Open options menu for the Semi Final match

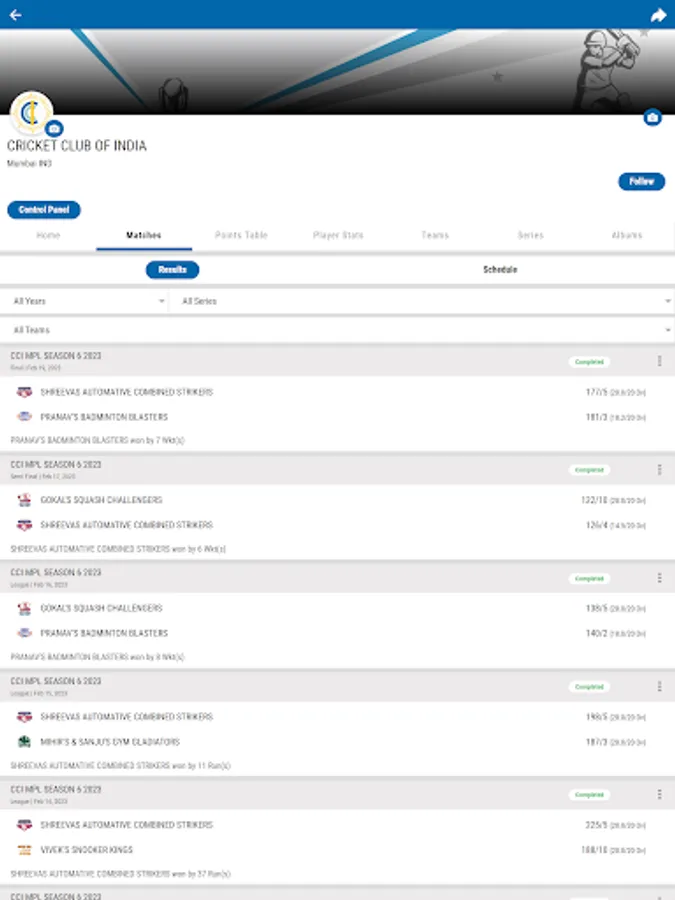coord(659,470)
